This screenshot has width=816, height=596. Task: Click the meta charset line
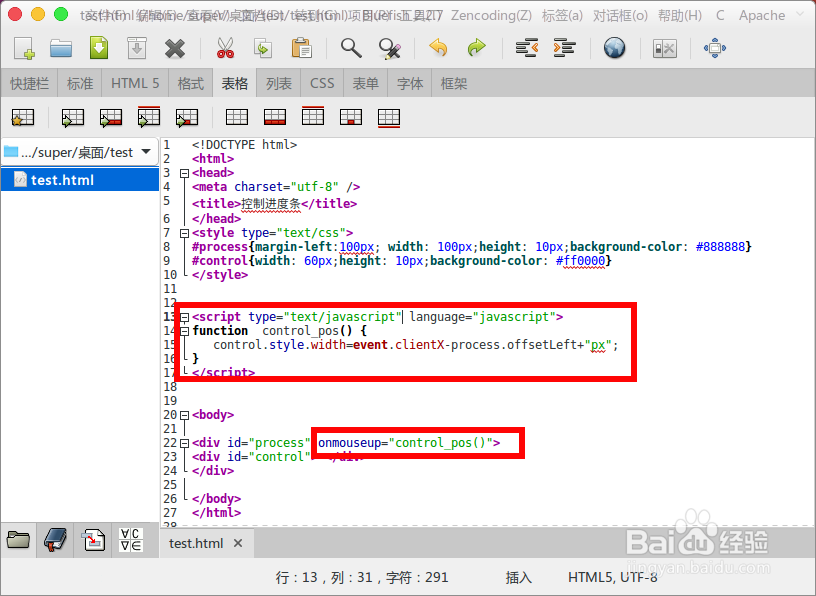click(276, 187)
